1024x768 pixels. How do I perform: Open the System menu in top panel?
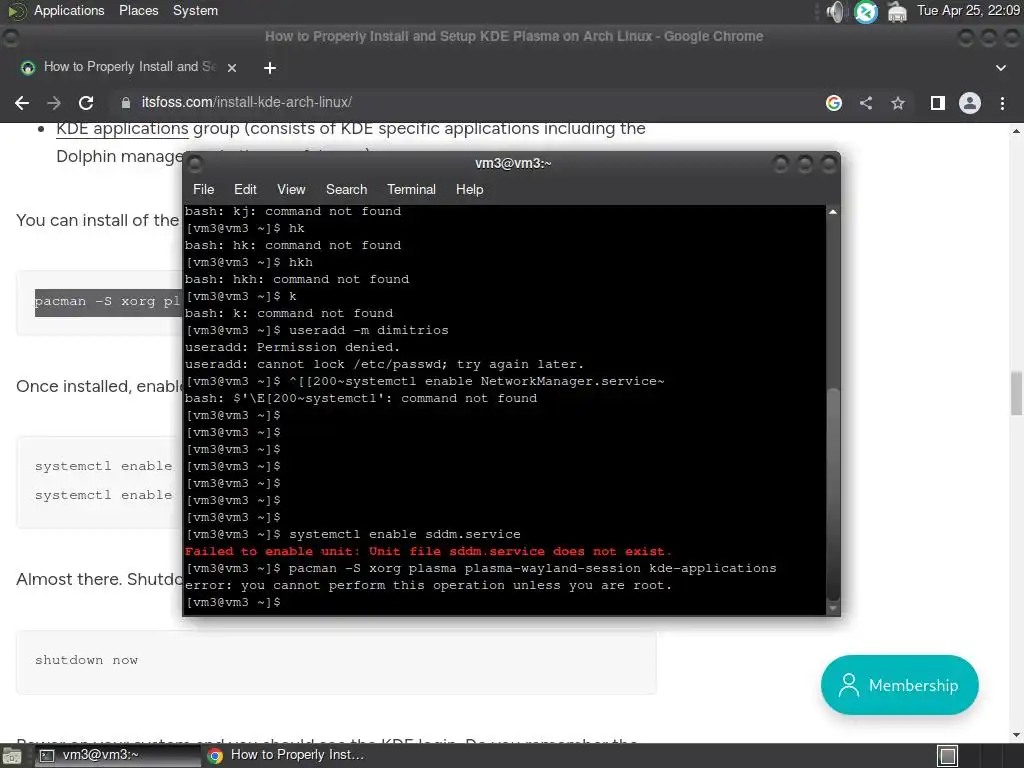pyautogui.click(x=195, y=10)
